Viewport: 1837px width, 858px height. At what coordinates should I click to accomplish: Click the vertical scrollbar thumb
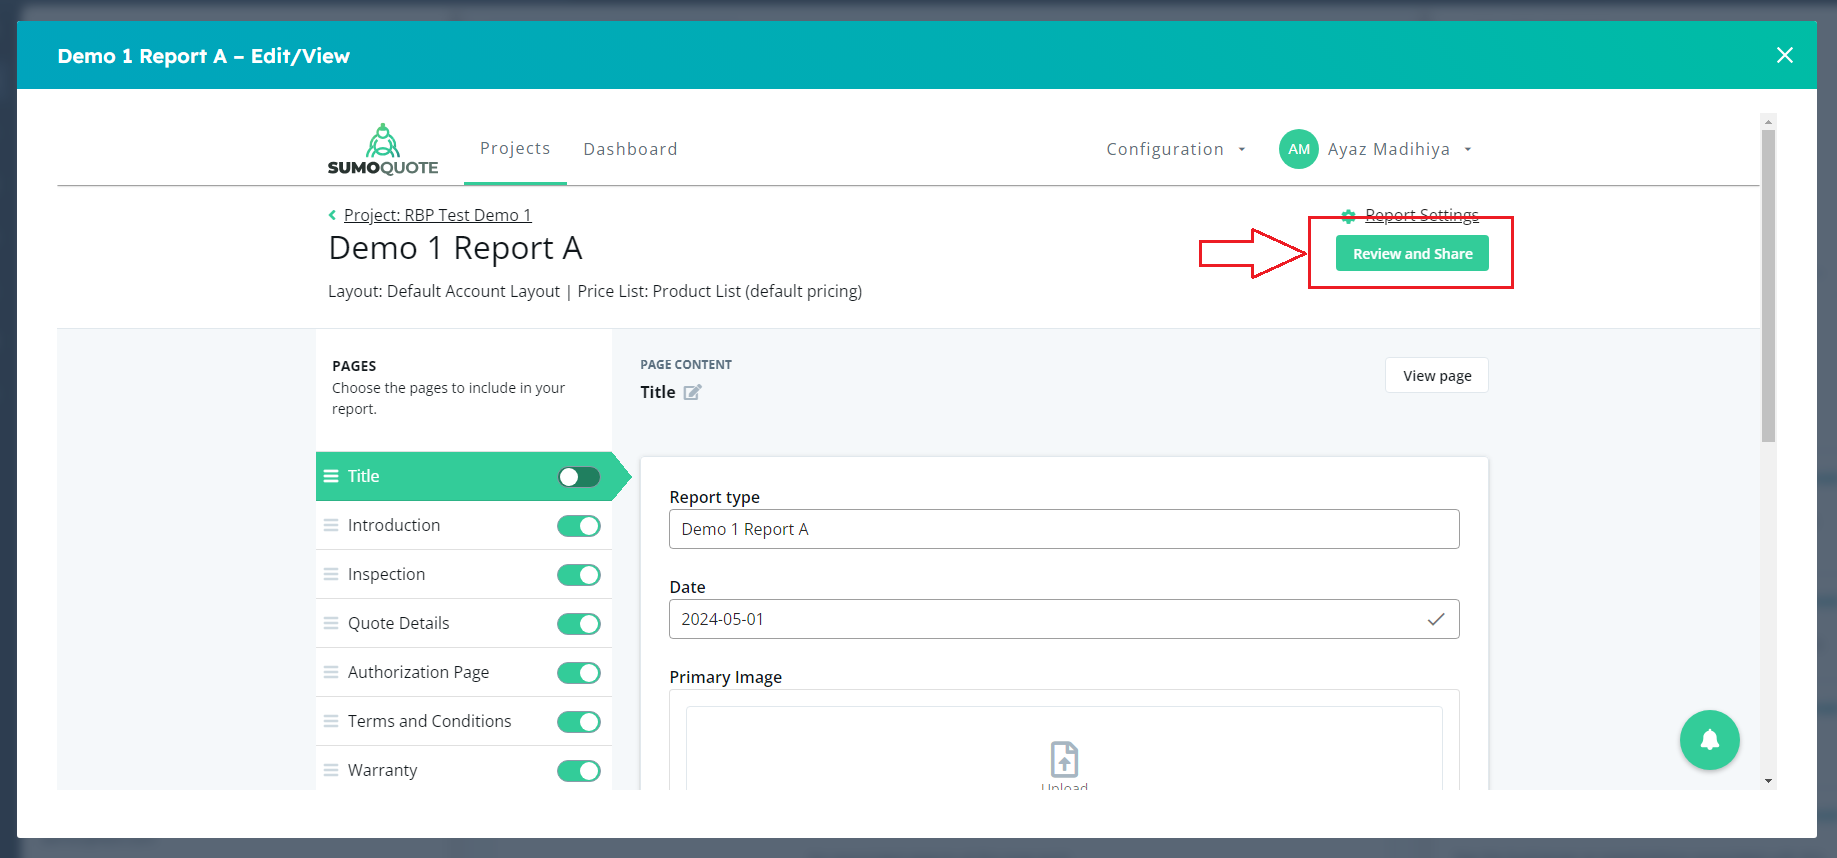coord(1768,286)
